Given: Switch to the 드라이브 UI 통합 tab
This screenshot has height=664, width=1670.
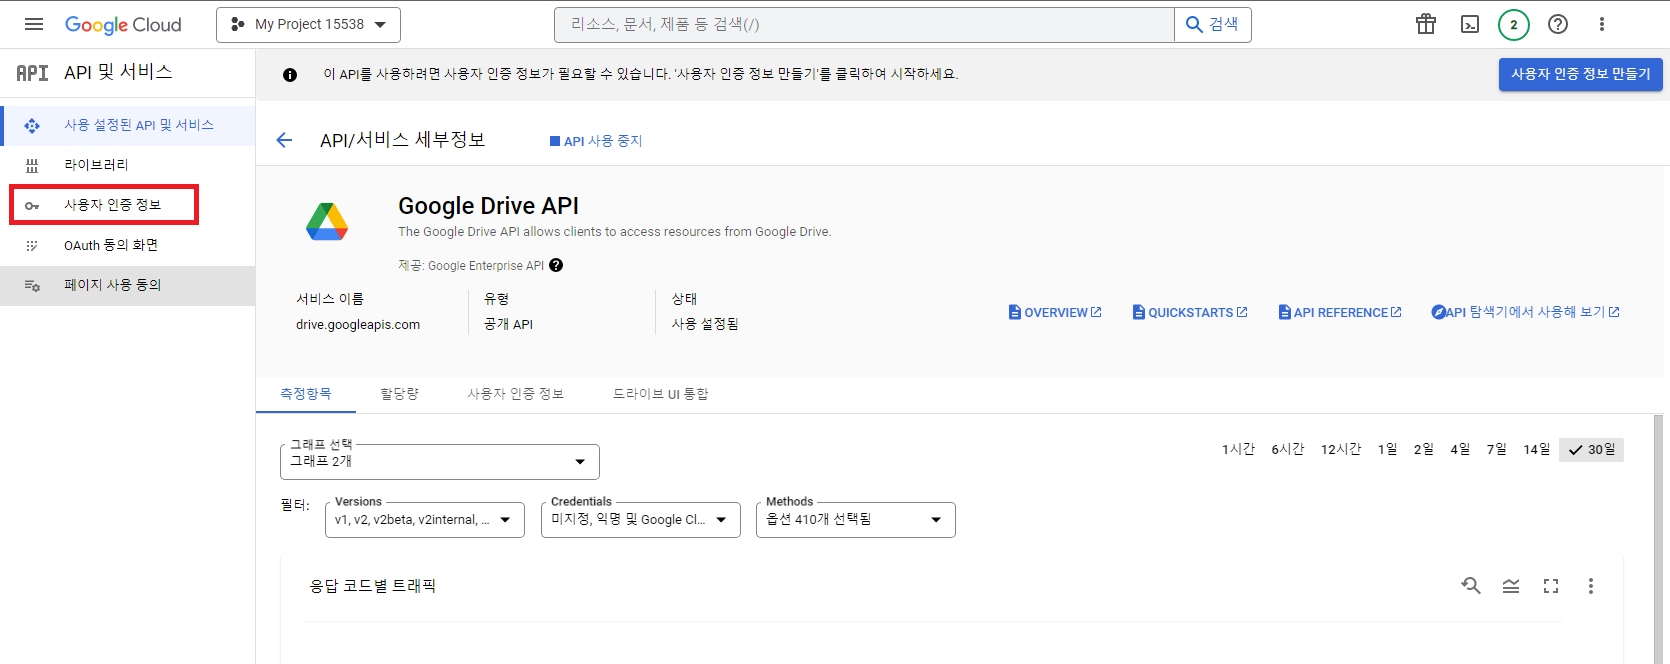Looking at the screenshot, I should [660, 394].
